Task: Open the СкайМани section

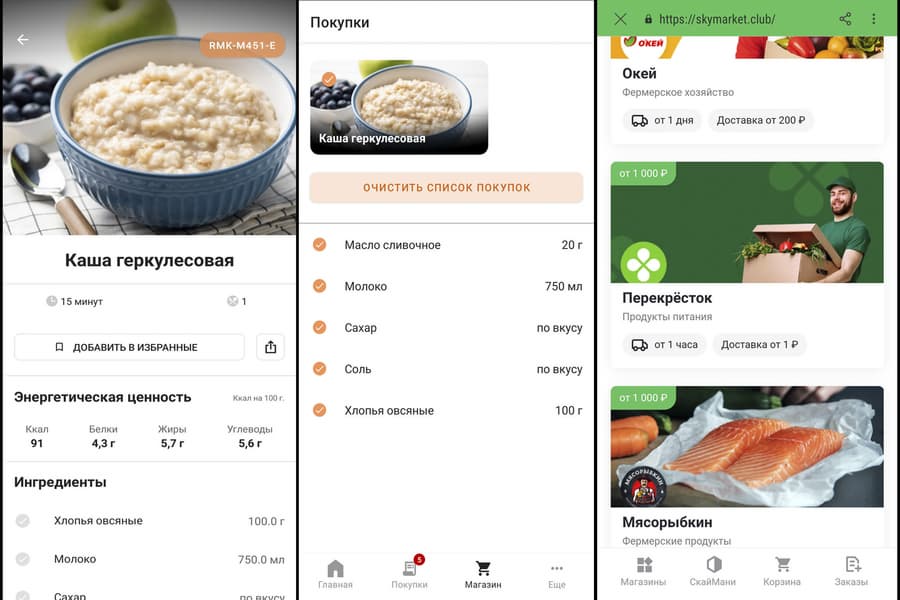Action: 713,572
